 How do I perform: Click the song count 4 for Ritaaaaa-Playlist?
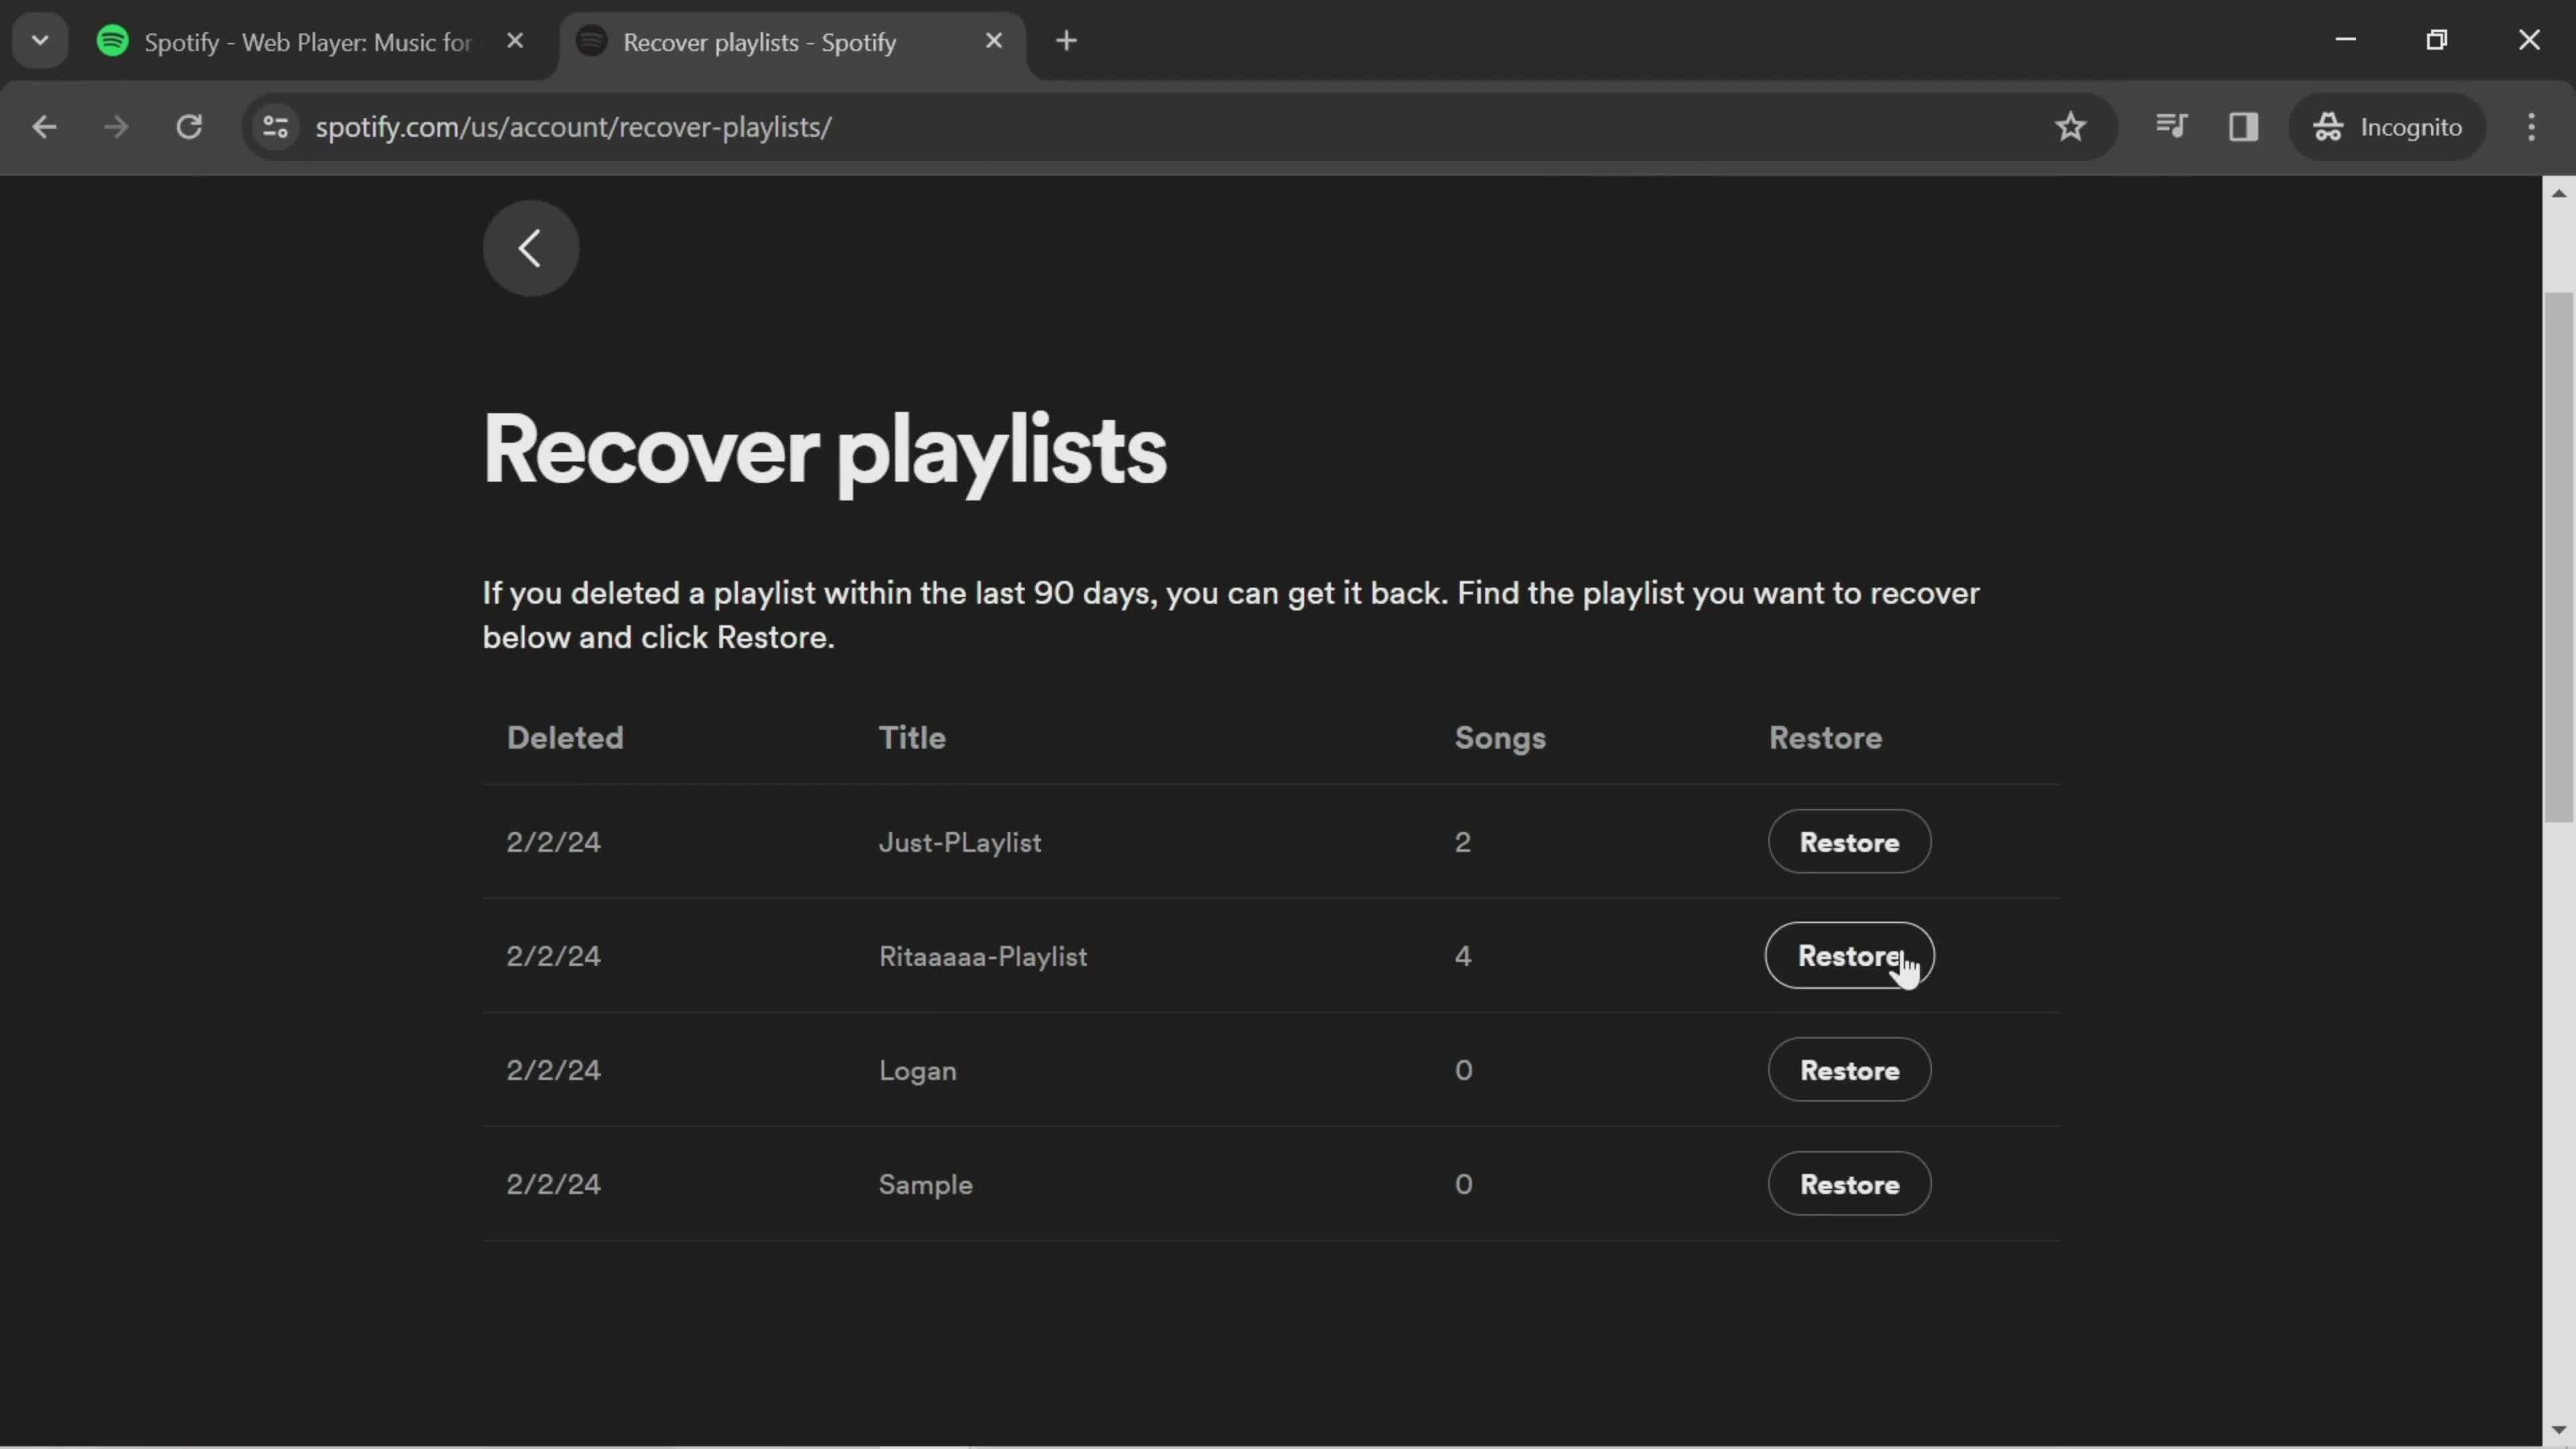(x=1463, y=957)
